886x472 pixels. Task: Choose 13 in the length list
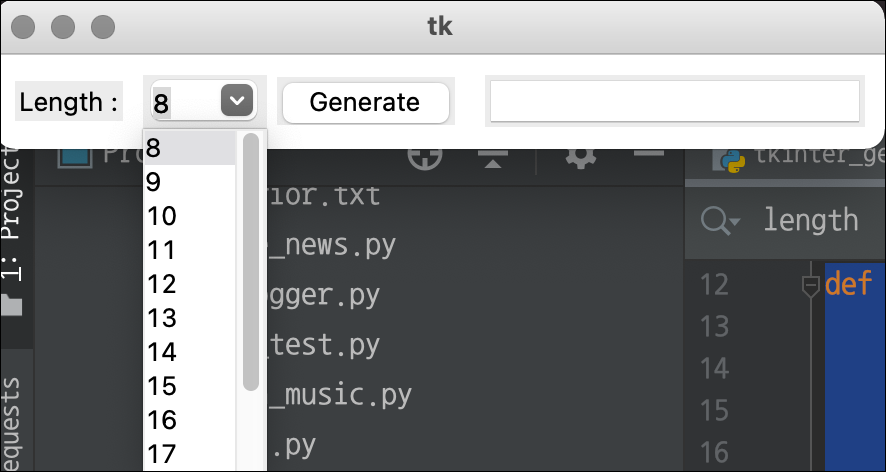tap(189, 318)
